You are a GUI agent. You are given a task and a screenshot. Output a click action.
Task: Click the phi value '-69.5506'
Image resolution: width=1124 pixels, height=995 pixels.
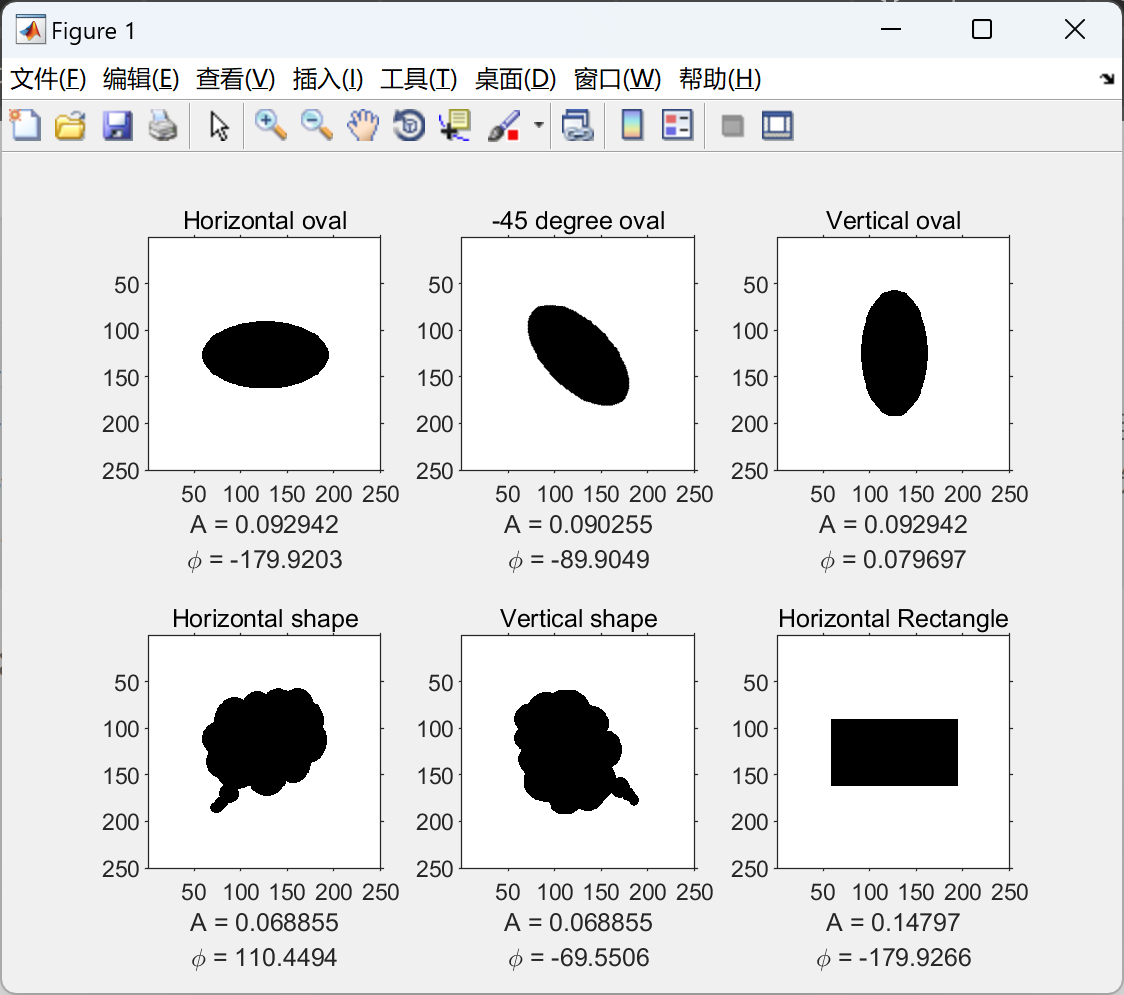point(600,958)
